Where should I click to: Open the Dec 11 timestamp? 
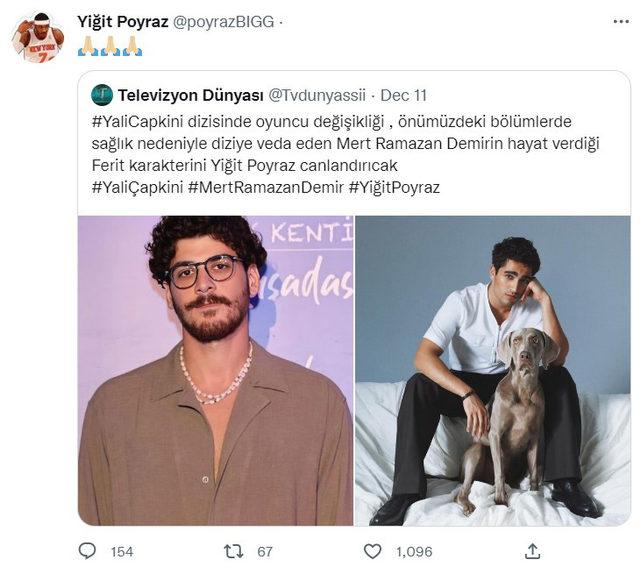point(404,96)
